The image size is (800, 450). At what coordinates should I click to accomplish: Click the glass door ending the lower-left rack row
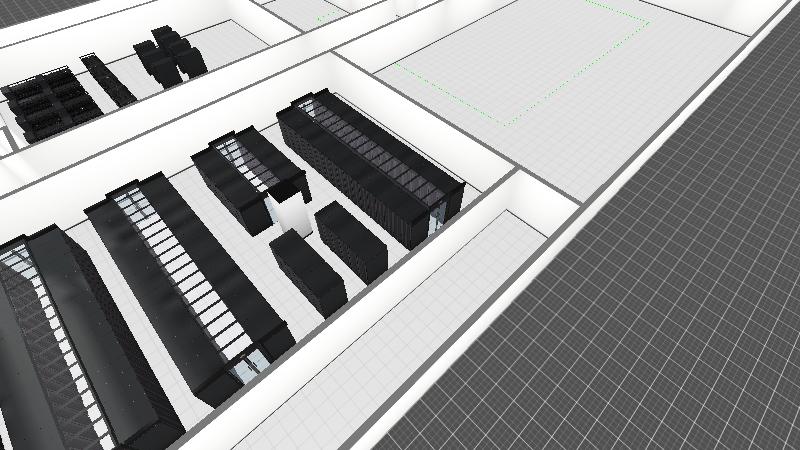point(250,368)
